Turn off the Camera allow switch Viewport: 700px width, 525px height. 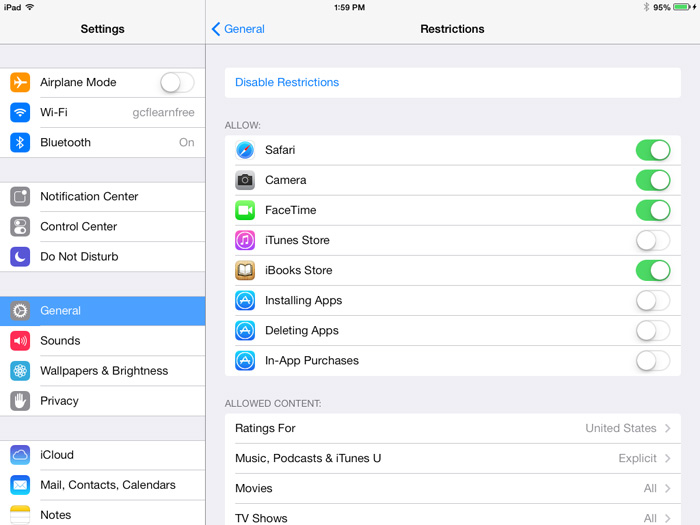(x=653, y=180)
